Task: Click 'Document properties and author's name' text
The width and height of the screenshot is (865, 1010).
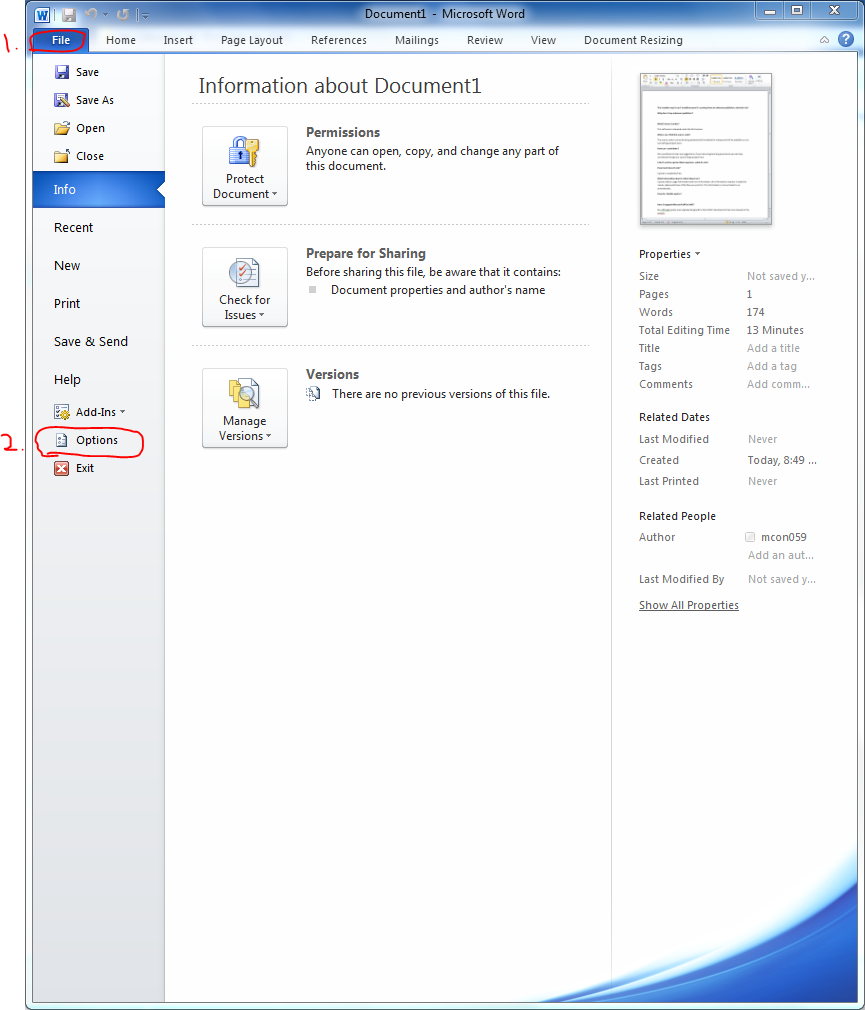Action: point(438,290)
